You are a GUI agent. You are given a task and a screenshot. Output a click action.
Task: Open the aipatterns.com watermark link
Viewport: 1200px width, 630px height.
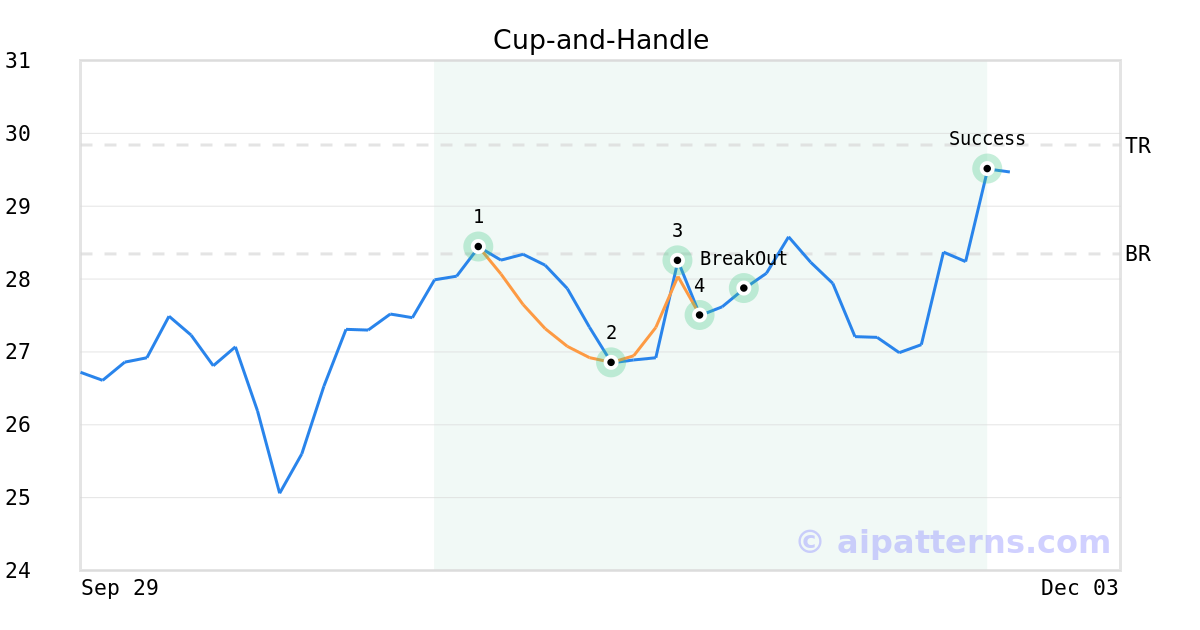(953, 542)
